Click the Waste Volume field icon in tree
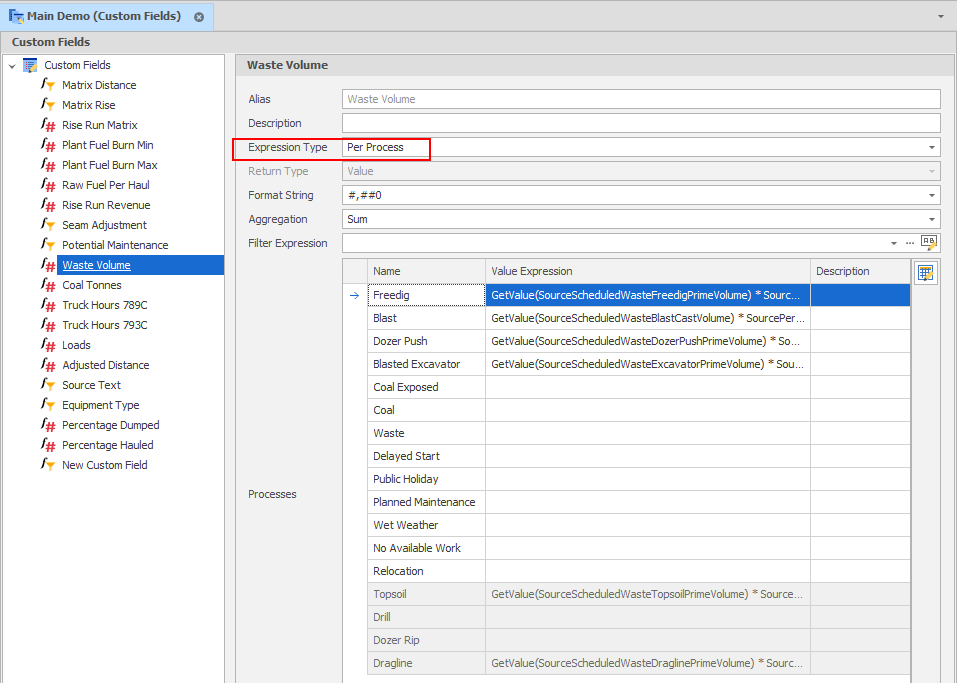The width and height of the screenshot is (957, 683). pyautogui.click(x=48, y=265)
